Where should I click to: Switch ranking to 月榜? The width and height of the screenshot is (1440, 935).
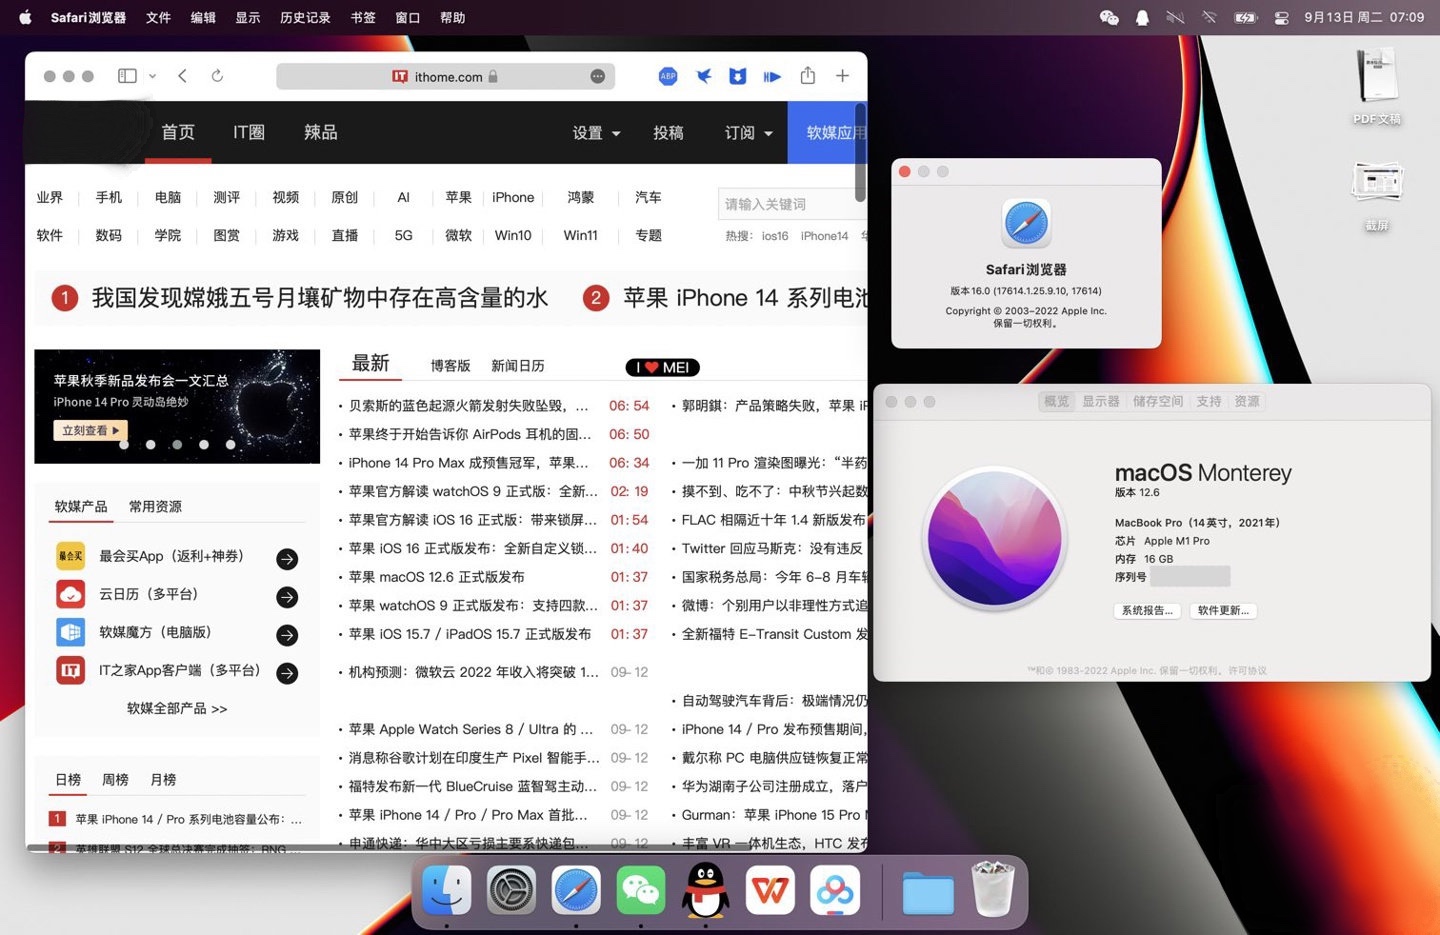(x=163, y=780)
